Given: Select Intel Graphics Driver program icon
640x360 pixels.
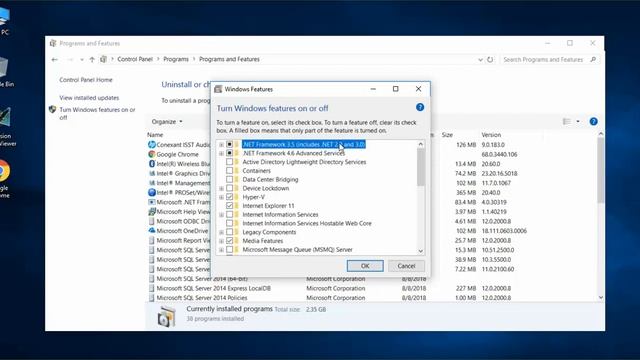Looking at the screenshot, I should (152, 173).
